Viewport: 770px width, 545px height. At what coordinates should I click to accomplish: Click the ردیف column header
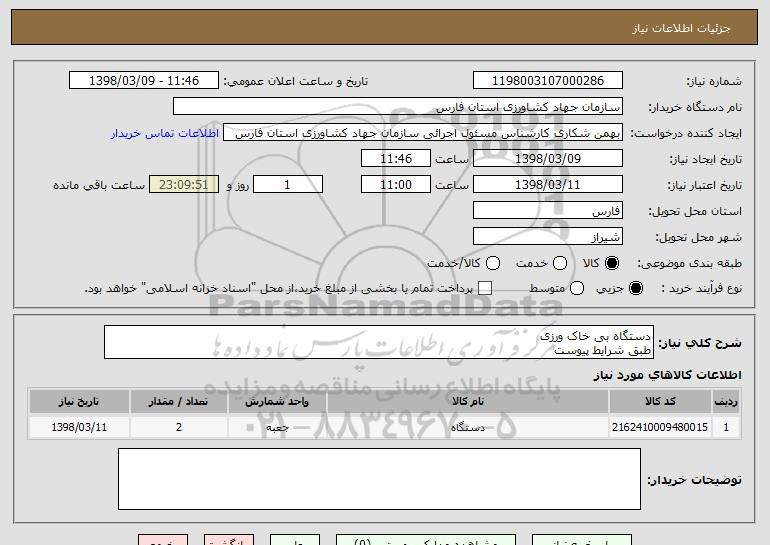726,402
